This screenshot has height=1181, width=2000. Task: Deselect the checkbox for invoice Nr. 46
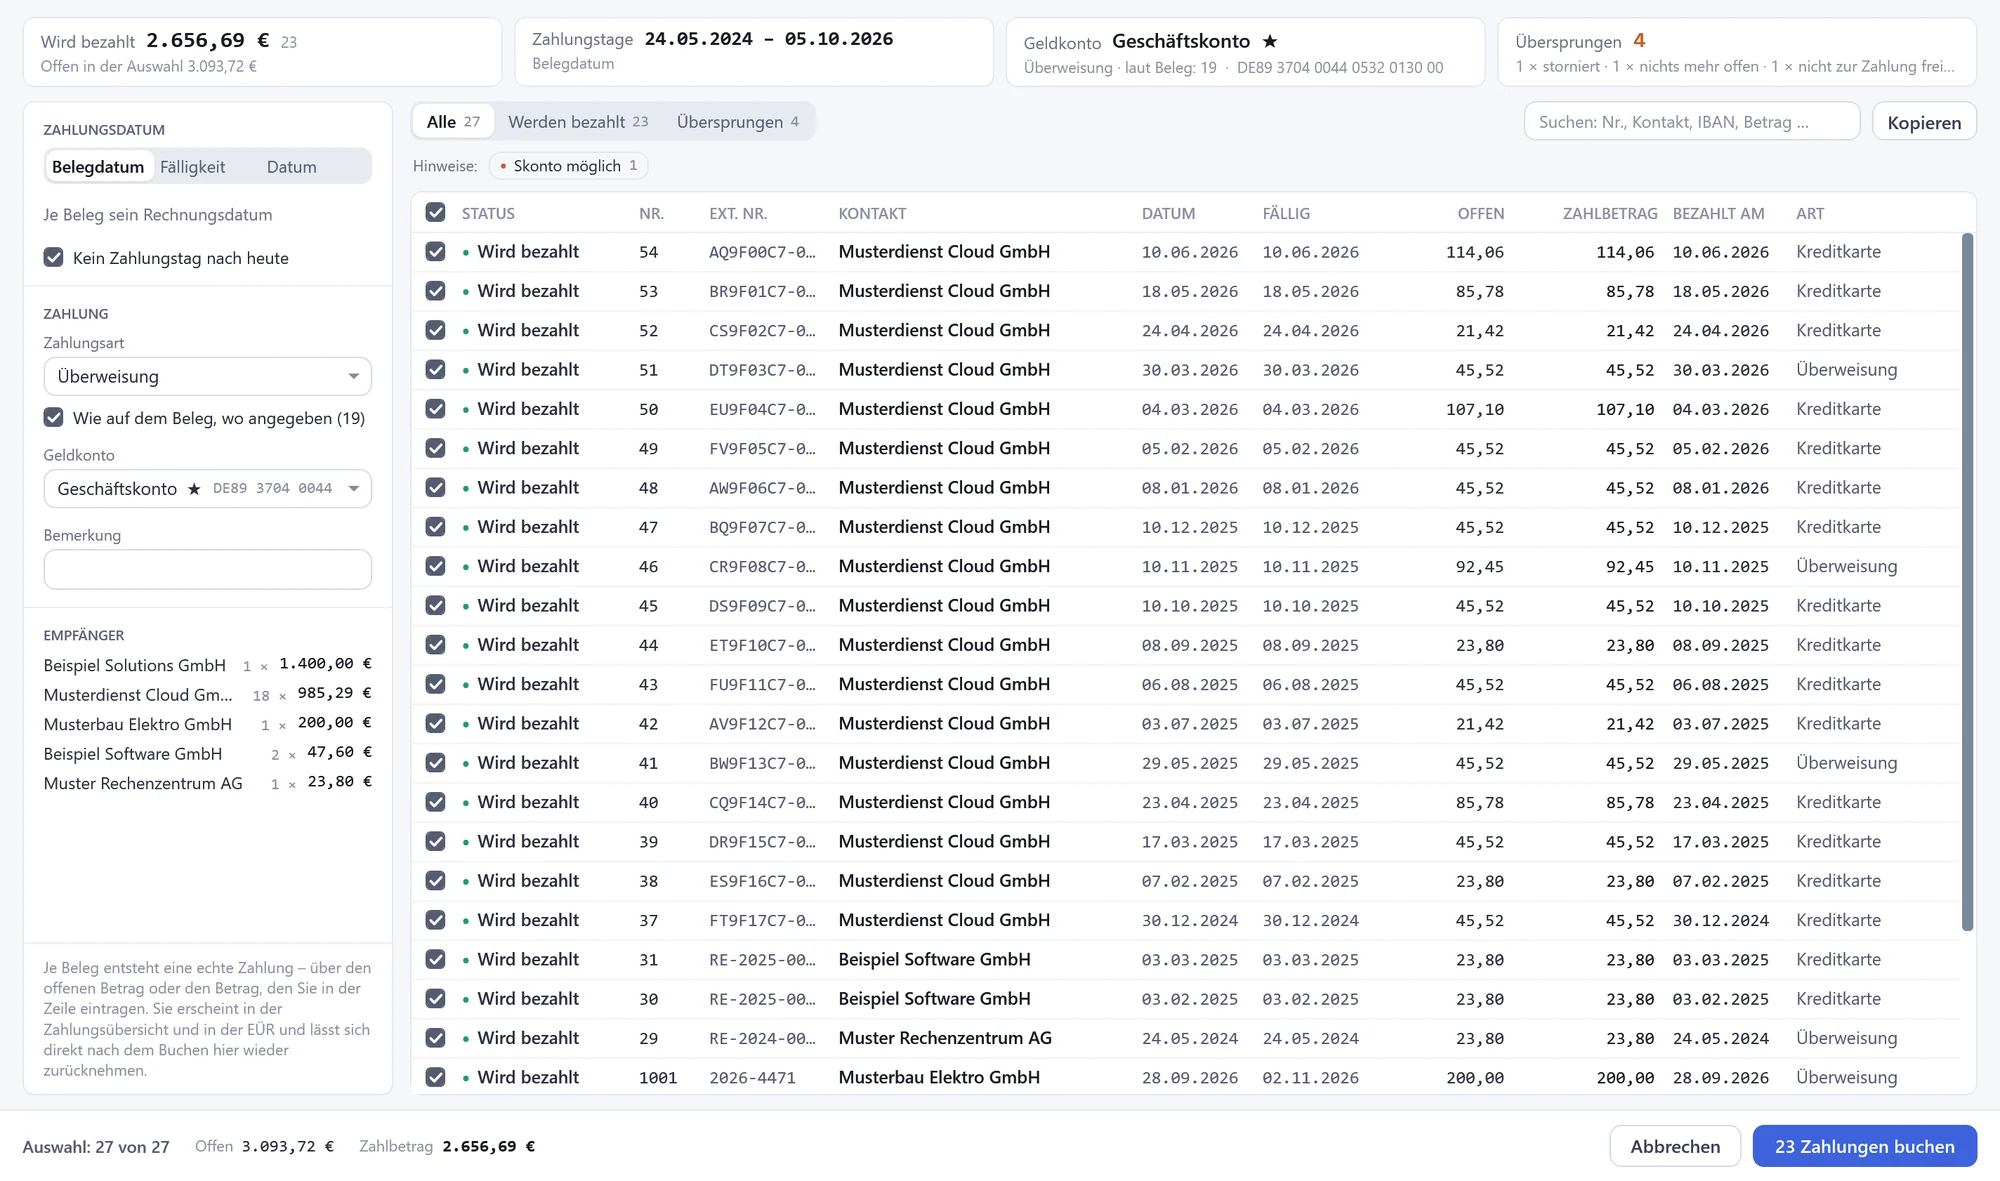435,566
